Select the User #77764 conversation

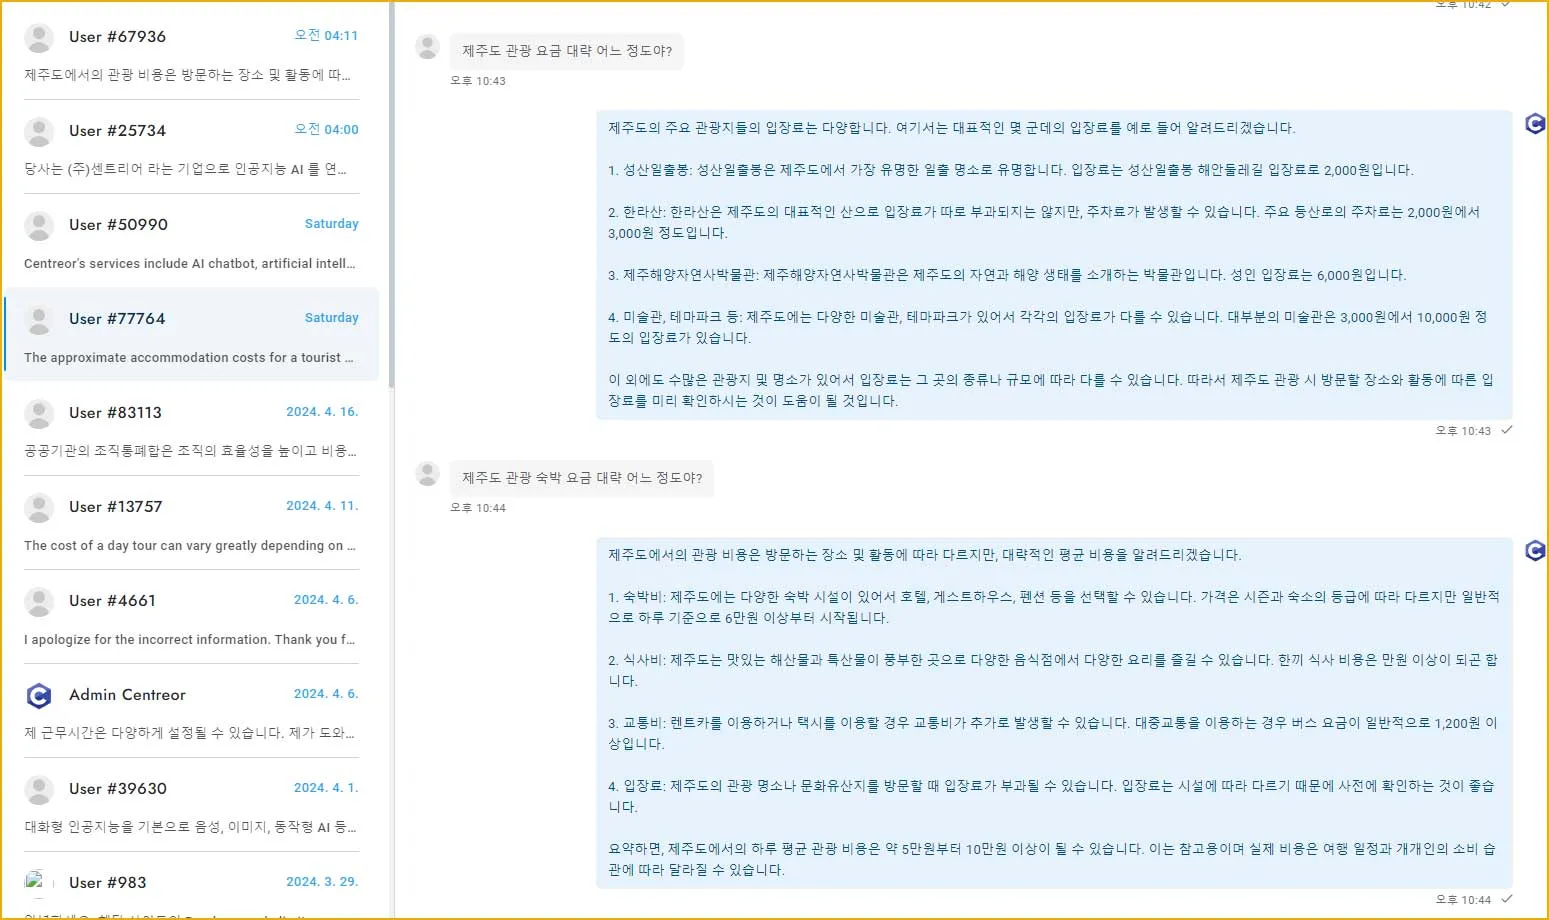pos(191,336)
